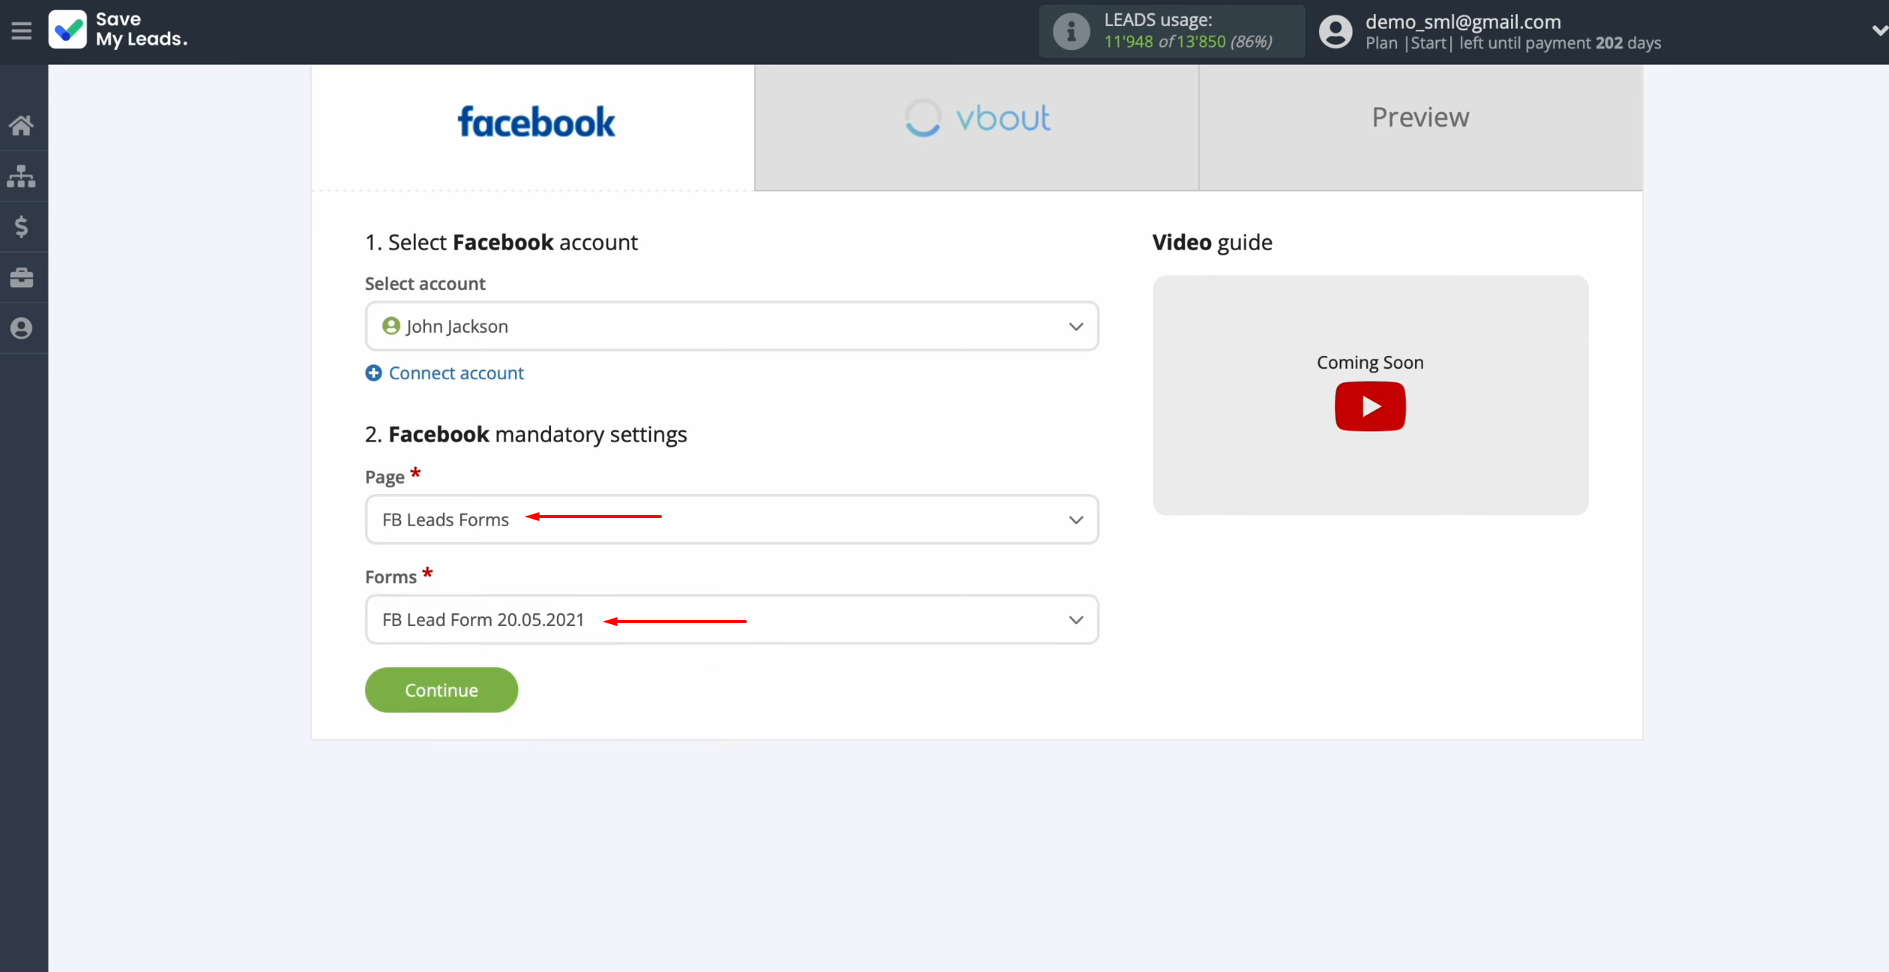Image resolution: width=1889 pixels, height=972 pixels.
Task: Click the LEADS usage info icon
Action: tap(1071, 31)
